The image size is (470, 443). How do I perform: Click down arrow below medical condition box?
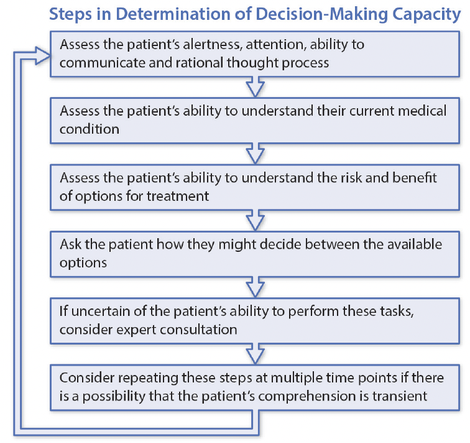pyautogui.click(x=255, y=154)
